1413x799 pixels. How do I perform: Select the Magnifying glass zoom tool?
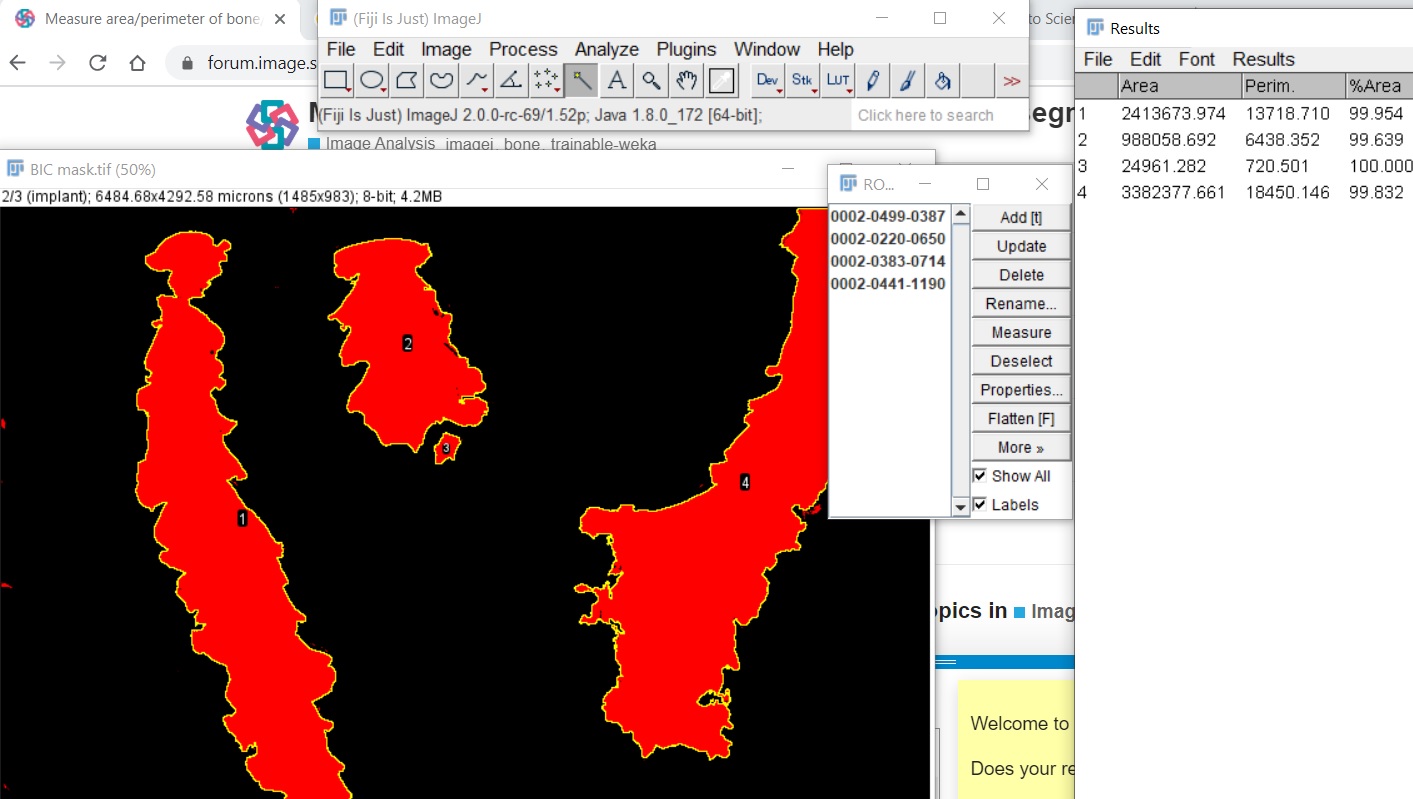[651, 80]
